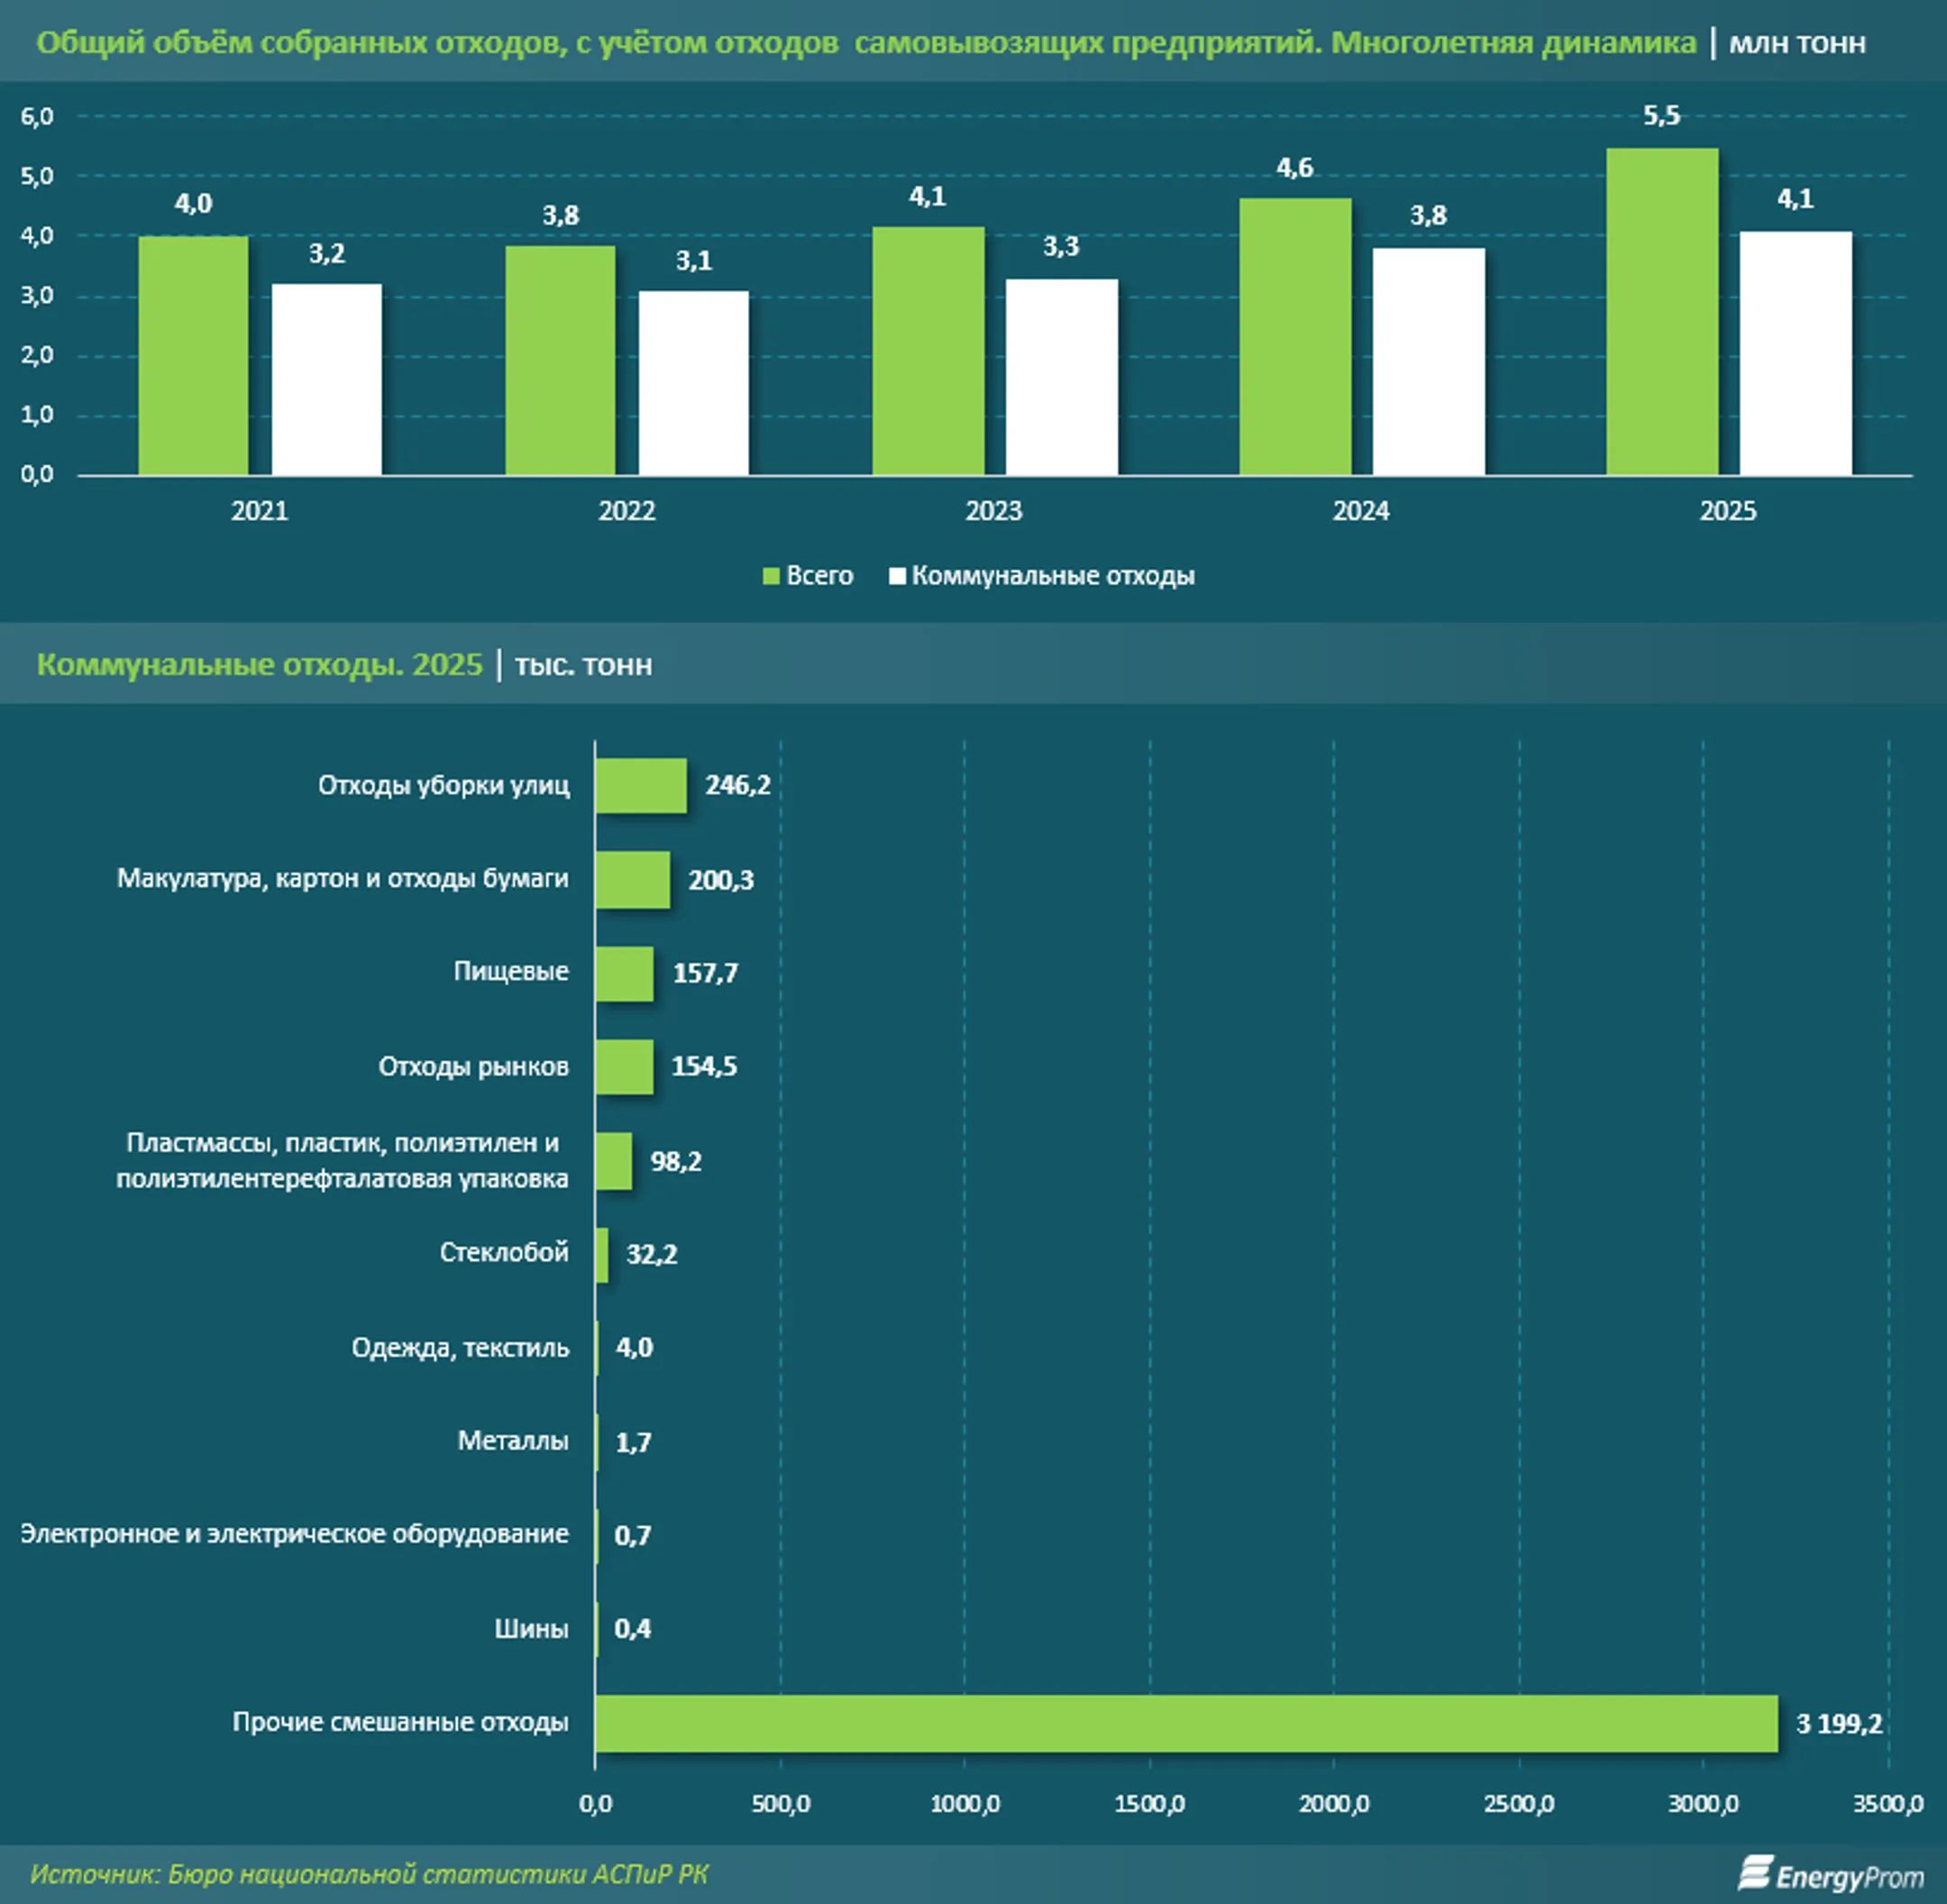
Task: Click the white communal waste bar for 2021
Action: (327, 379)
